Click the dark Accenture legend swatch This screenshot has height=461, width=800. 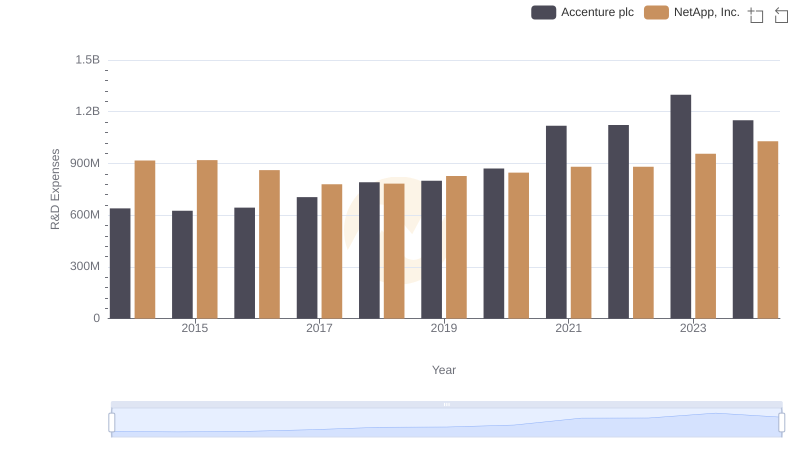click(x=543, y=12)
